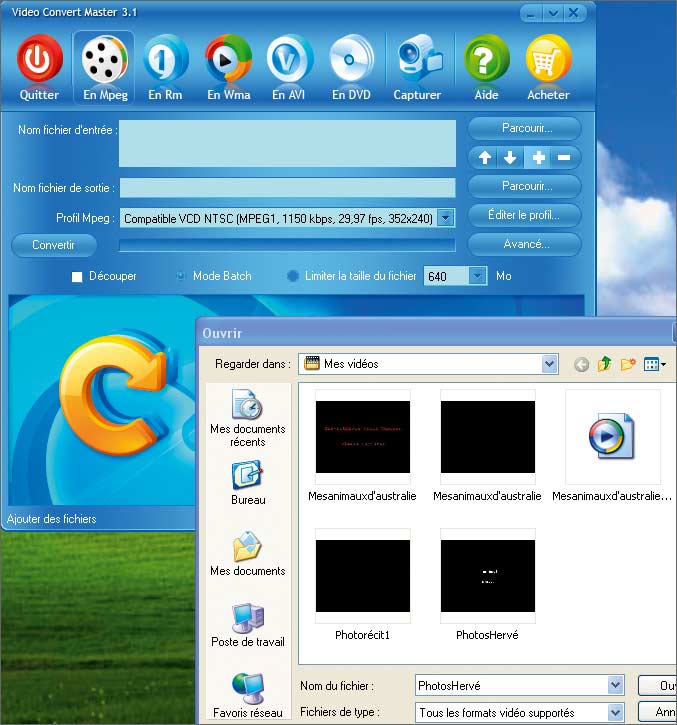Click the Convertir button
677x725 pixels.
54,245
